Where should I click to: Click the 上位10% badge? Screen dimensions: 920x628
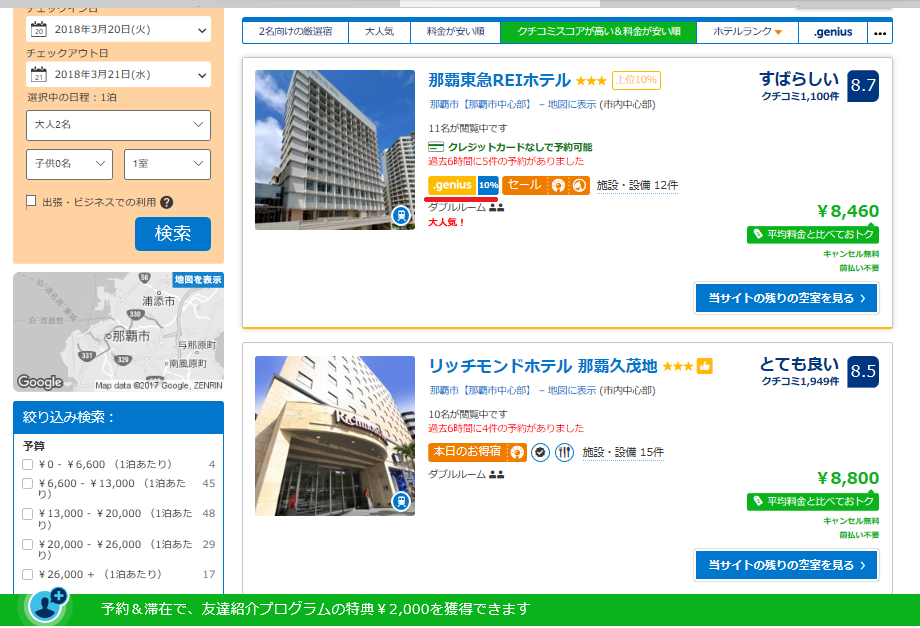tap(636, 80)
